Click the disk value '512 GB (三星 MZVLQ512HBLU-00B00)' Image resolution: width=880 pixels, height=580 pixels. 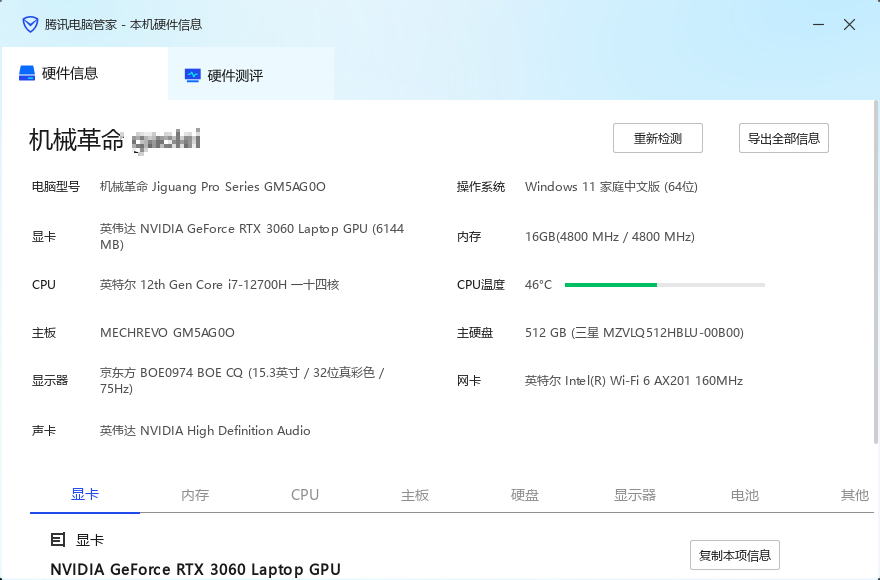[634, 332]
